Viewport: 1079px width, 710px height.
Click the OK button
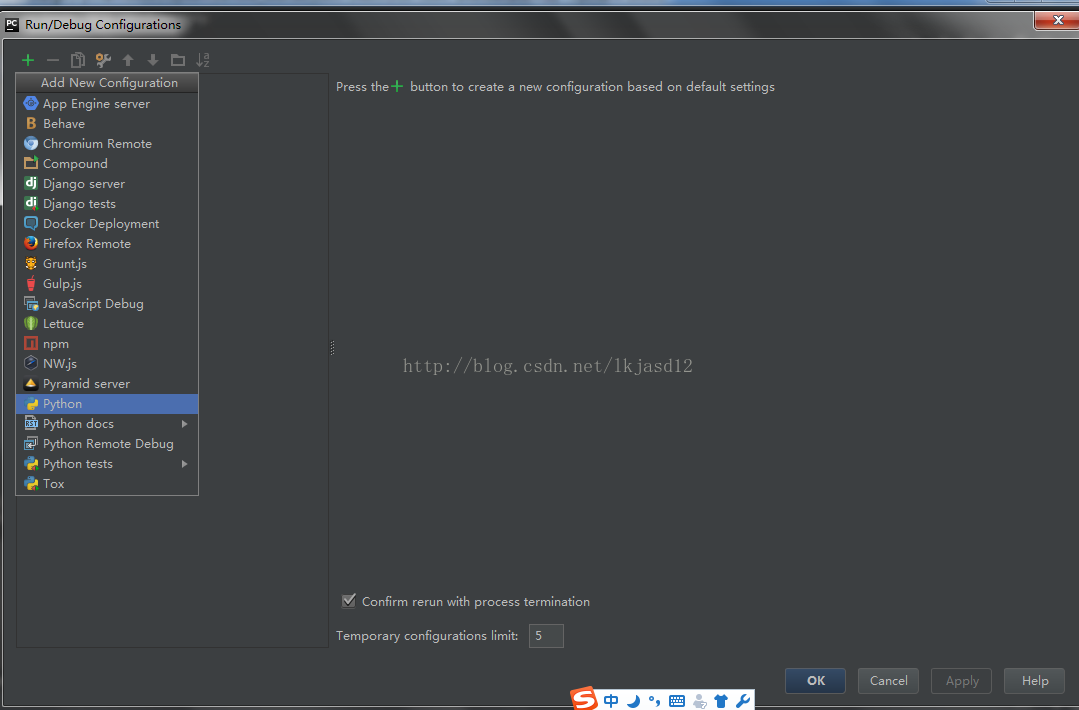[x=815, y=680]
